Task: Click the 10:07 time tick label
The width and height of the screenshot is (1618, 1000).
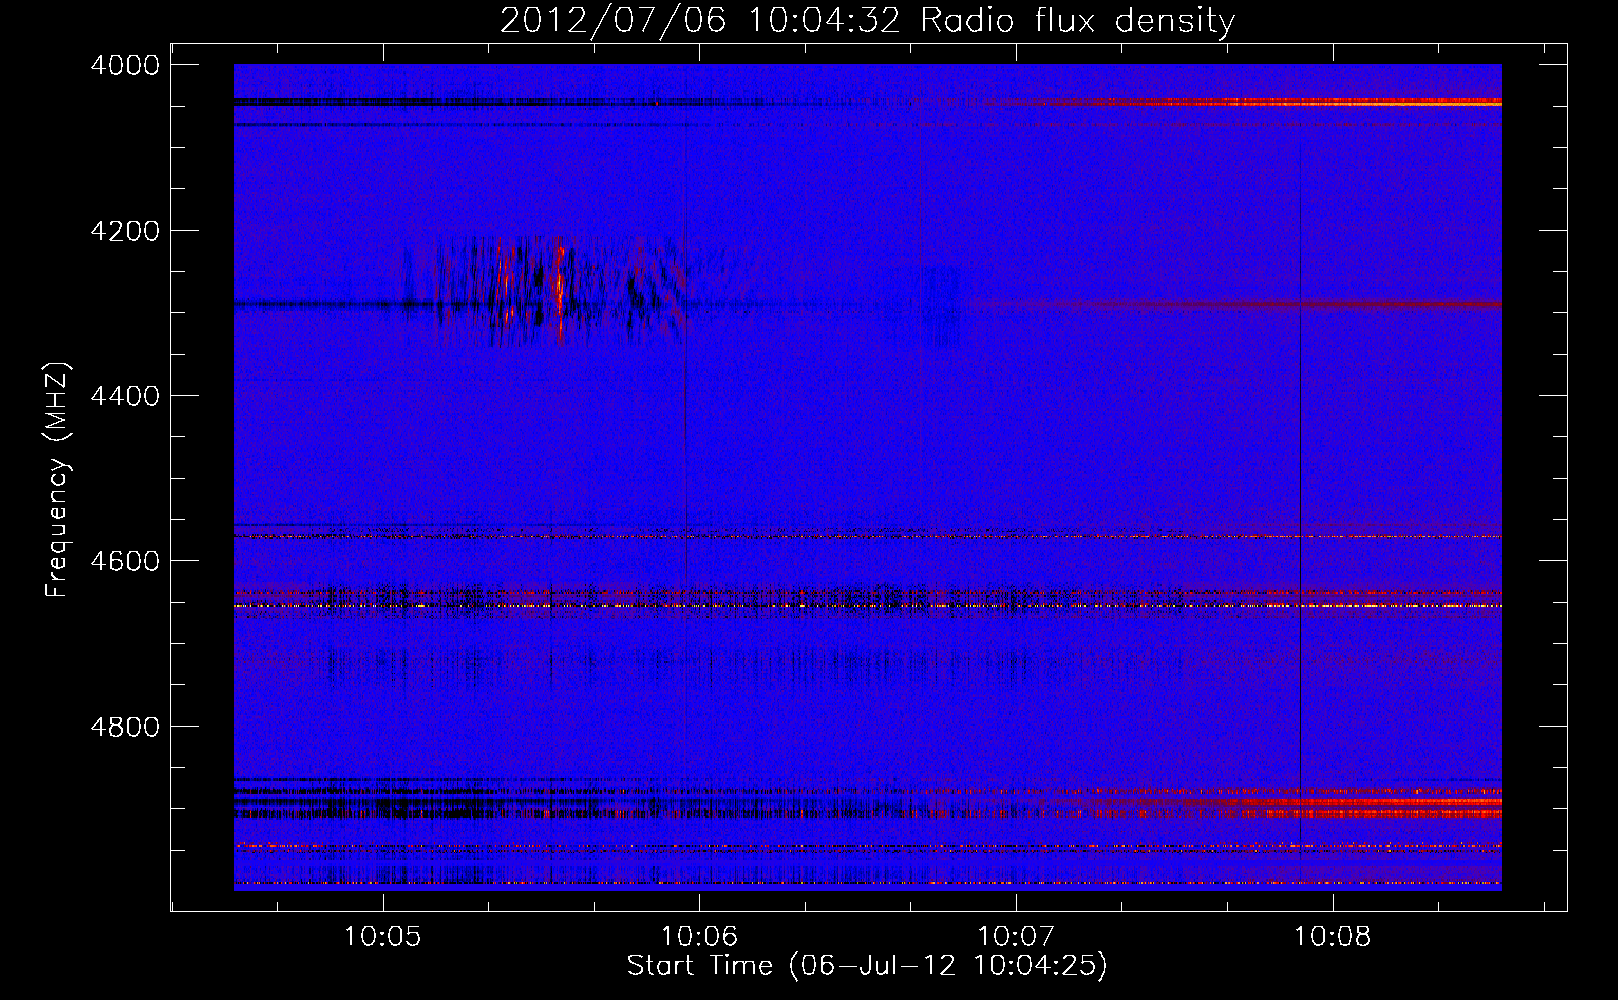Action: click(x=1016, y=936)
